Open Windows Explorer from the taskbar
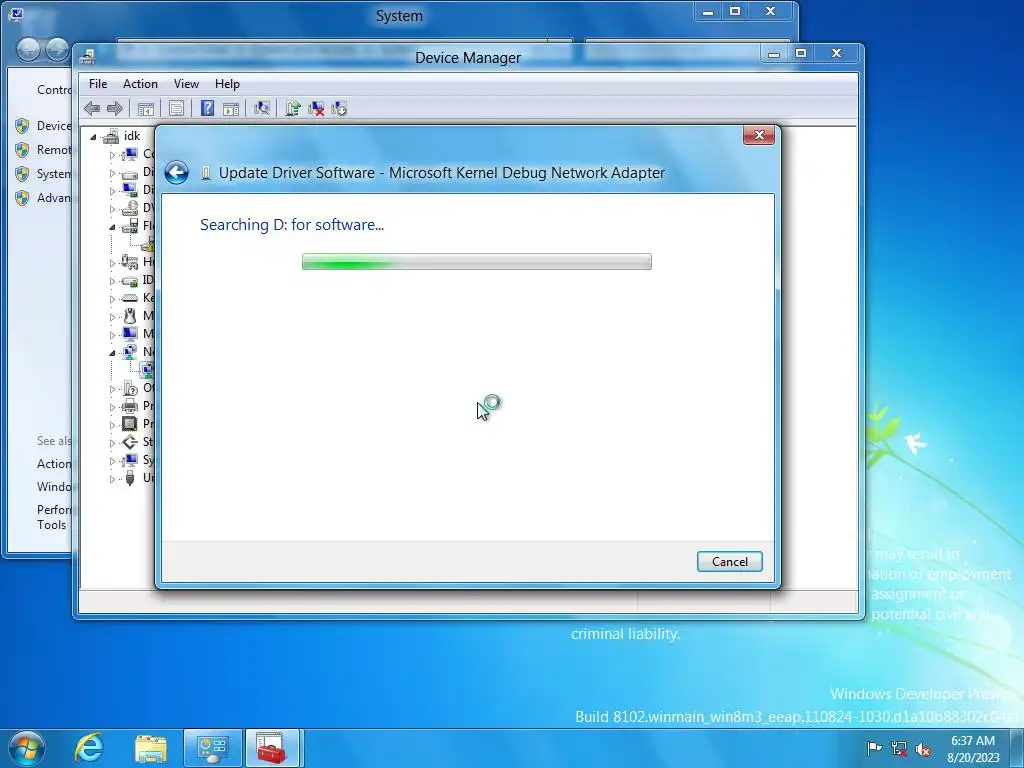The height and width of the screenshot is (768, 1024). (151, 748)
